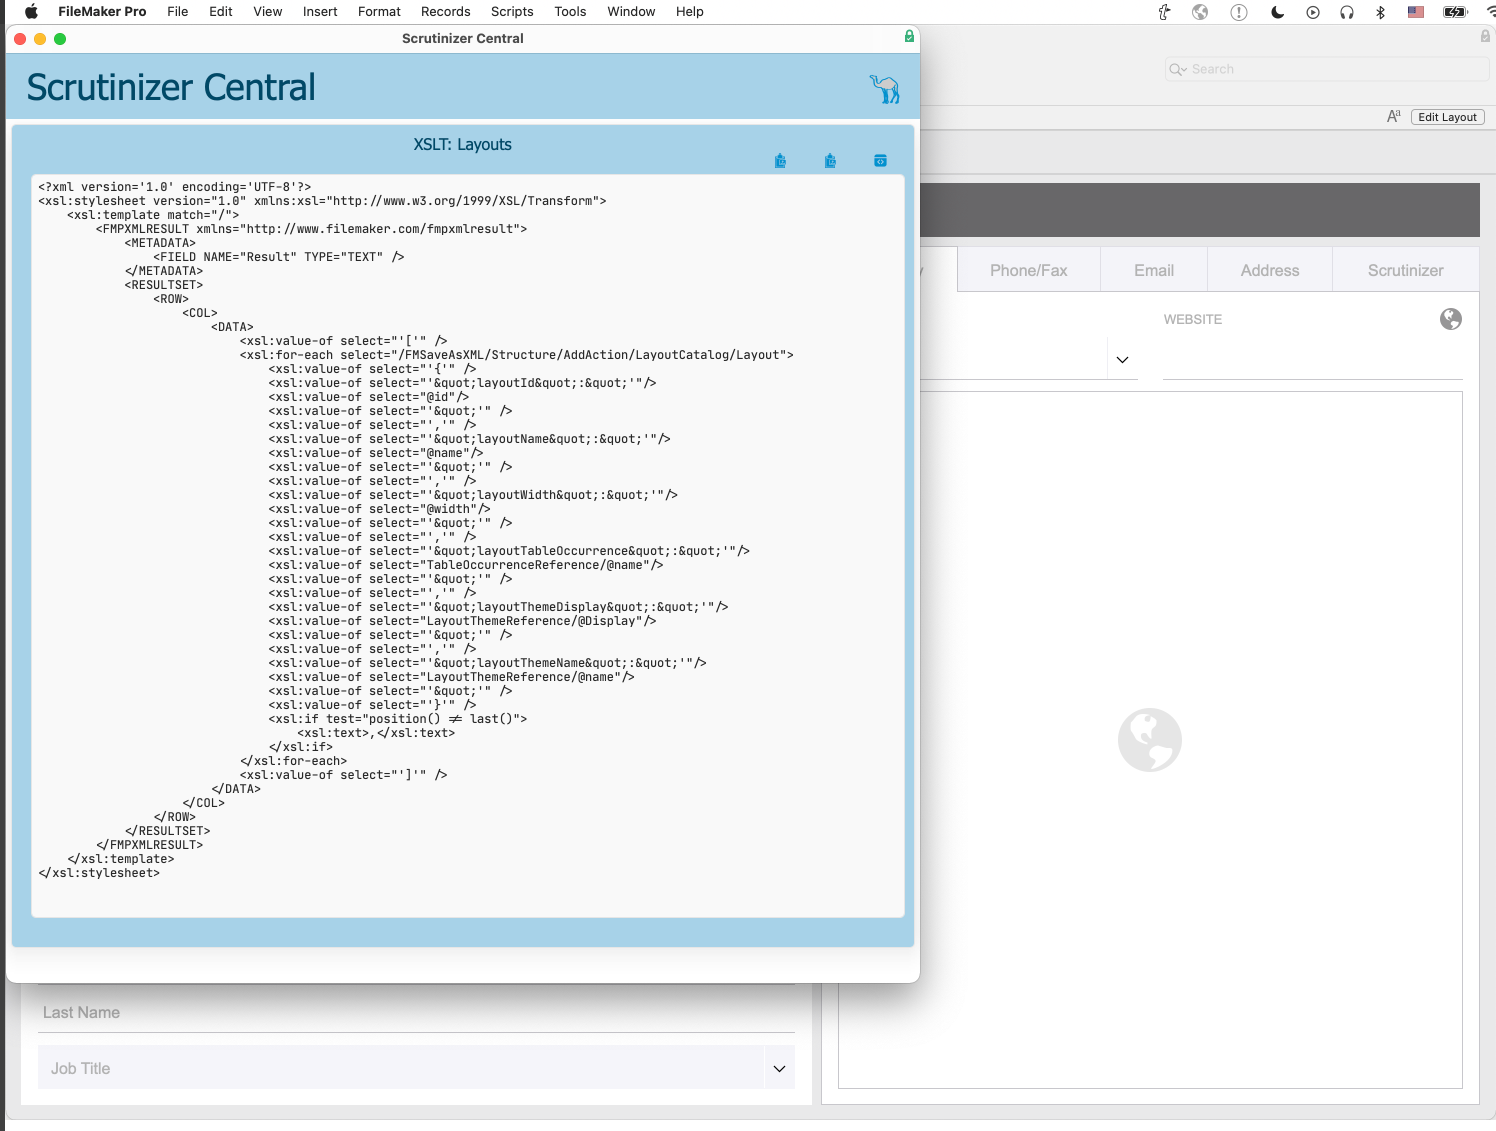Viewport: 1496px width, 1131px height.
Task: Click the second clipboard icon above the XSLT code
Action: pyautogui.click(x=830, y=161)
